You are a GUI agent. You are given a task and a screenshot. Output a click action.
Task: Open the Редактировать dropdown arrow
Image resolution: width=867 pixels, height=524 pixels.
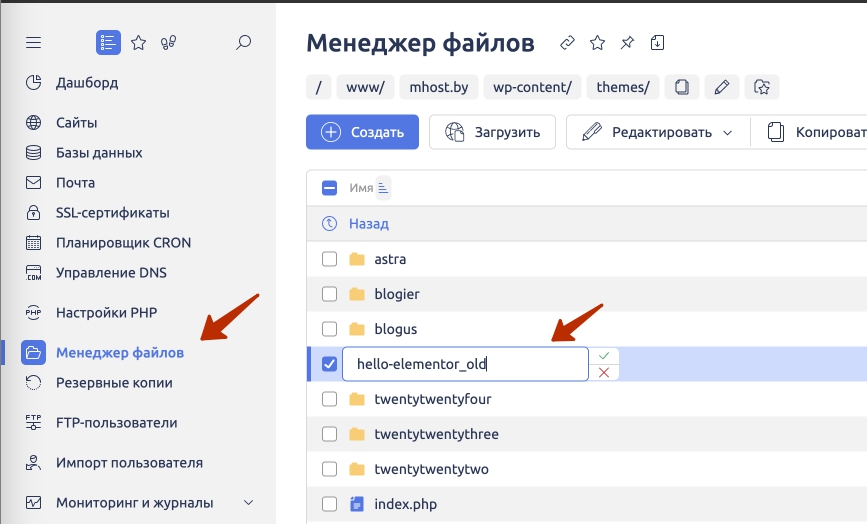728,133
